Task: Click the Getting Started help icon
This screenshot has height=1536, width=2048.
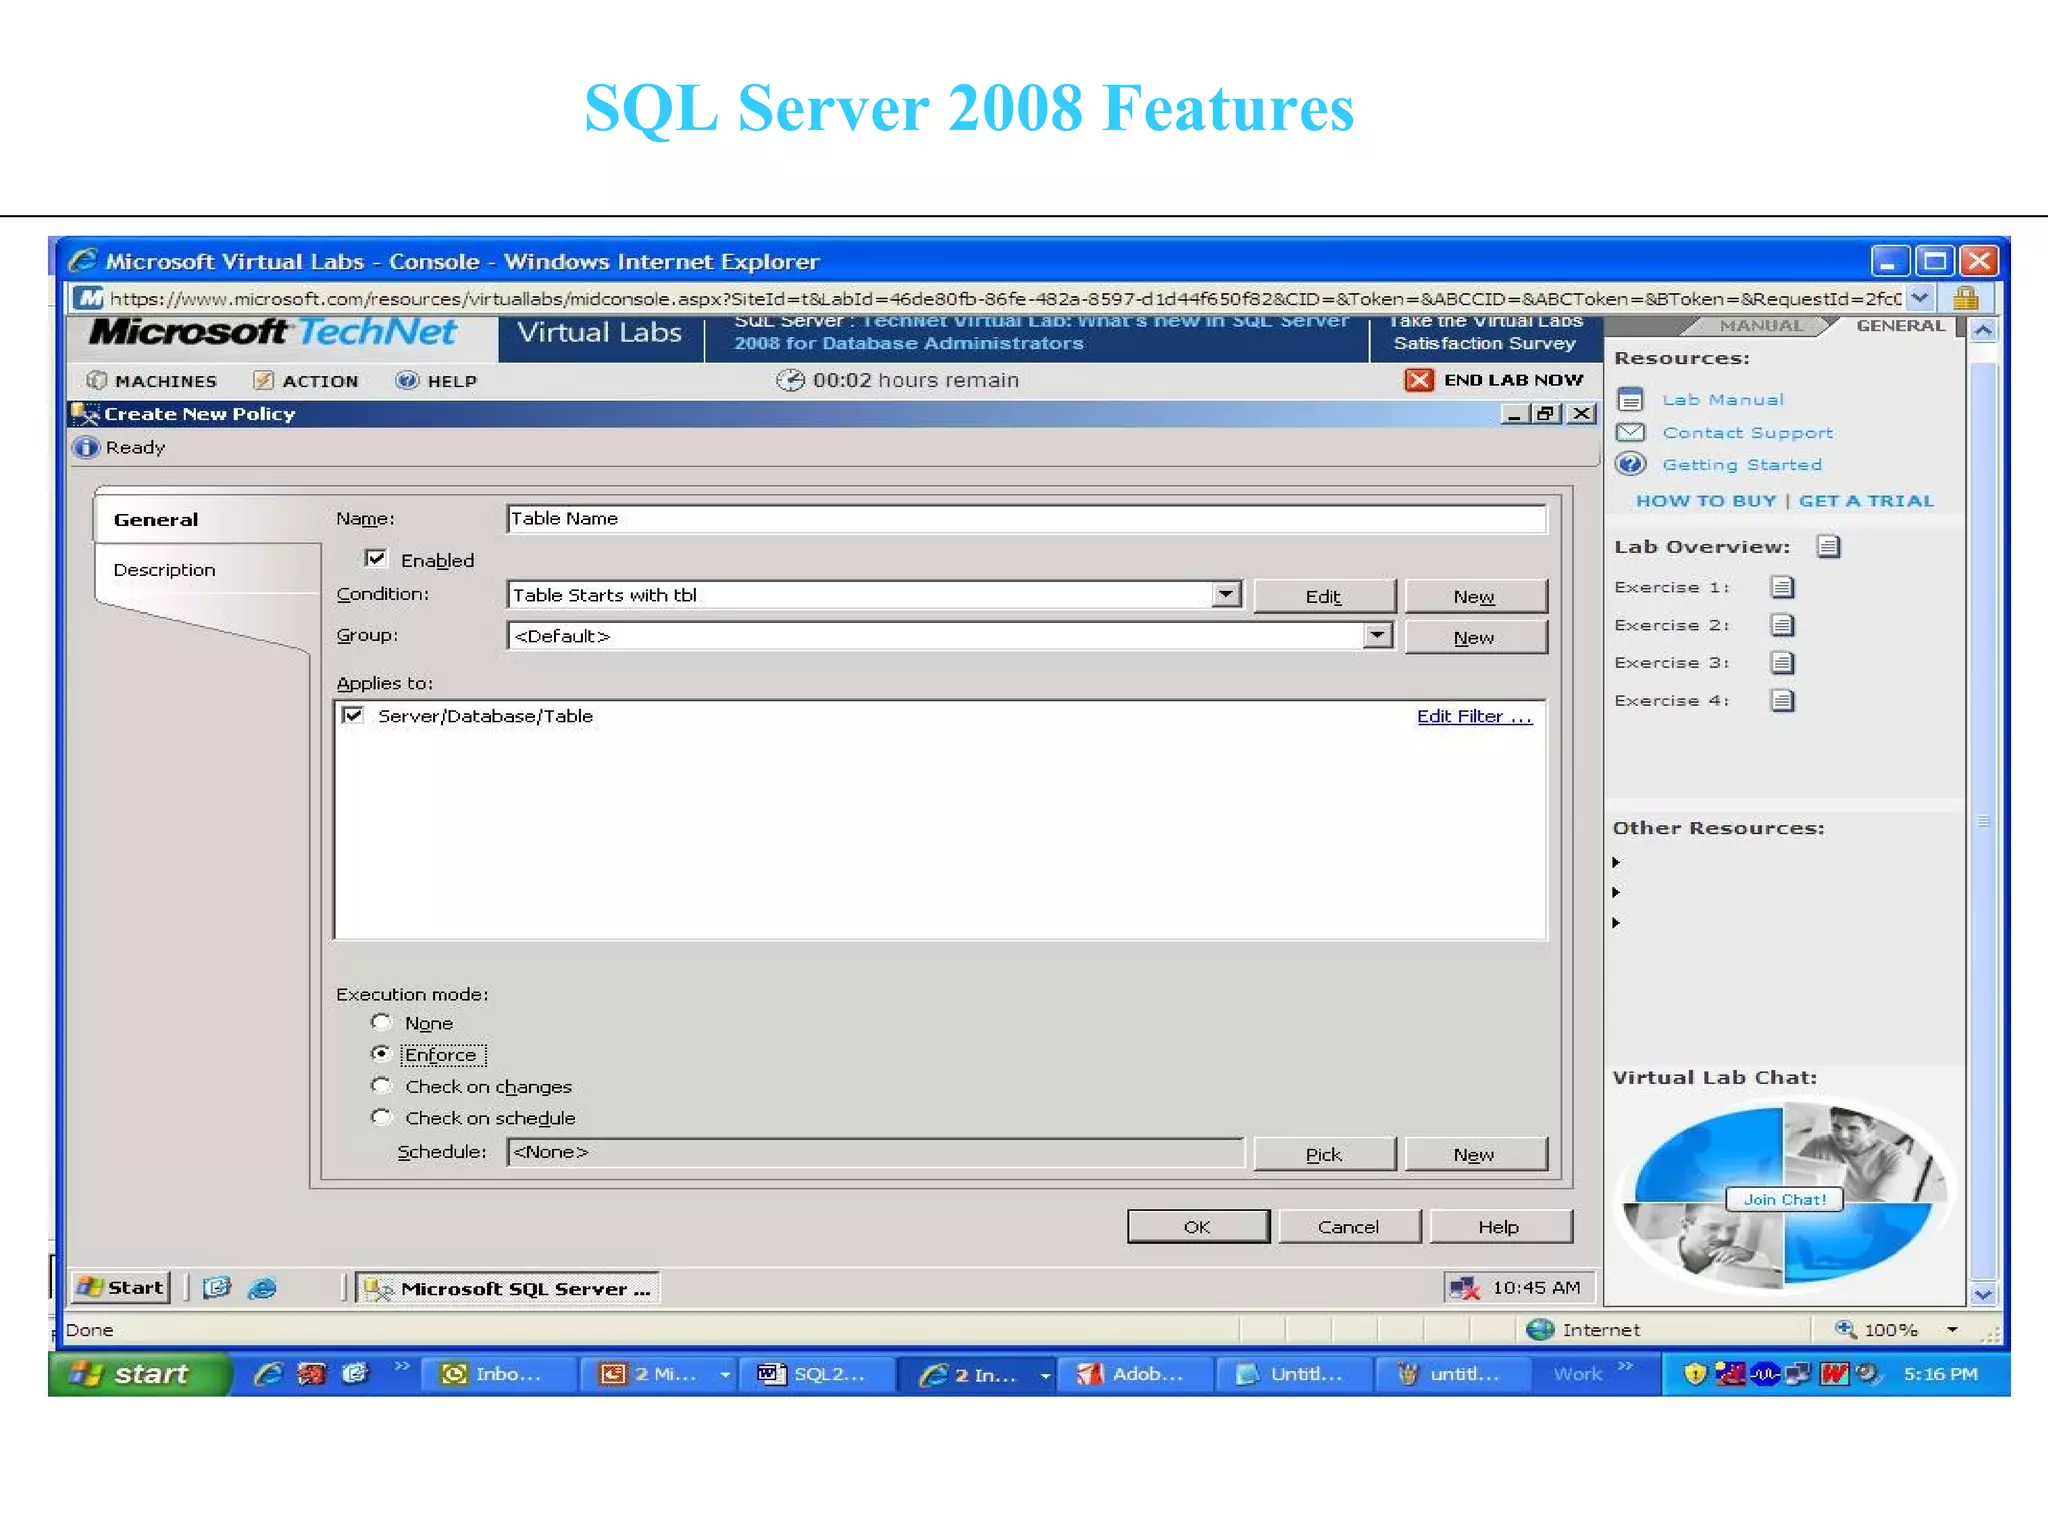Action: [1630, 464]
